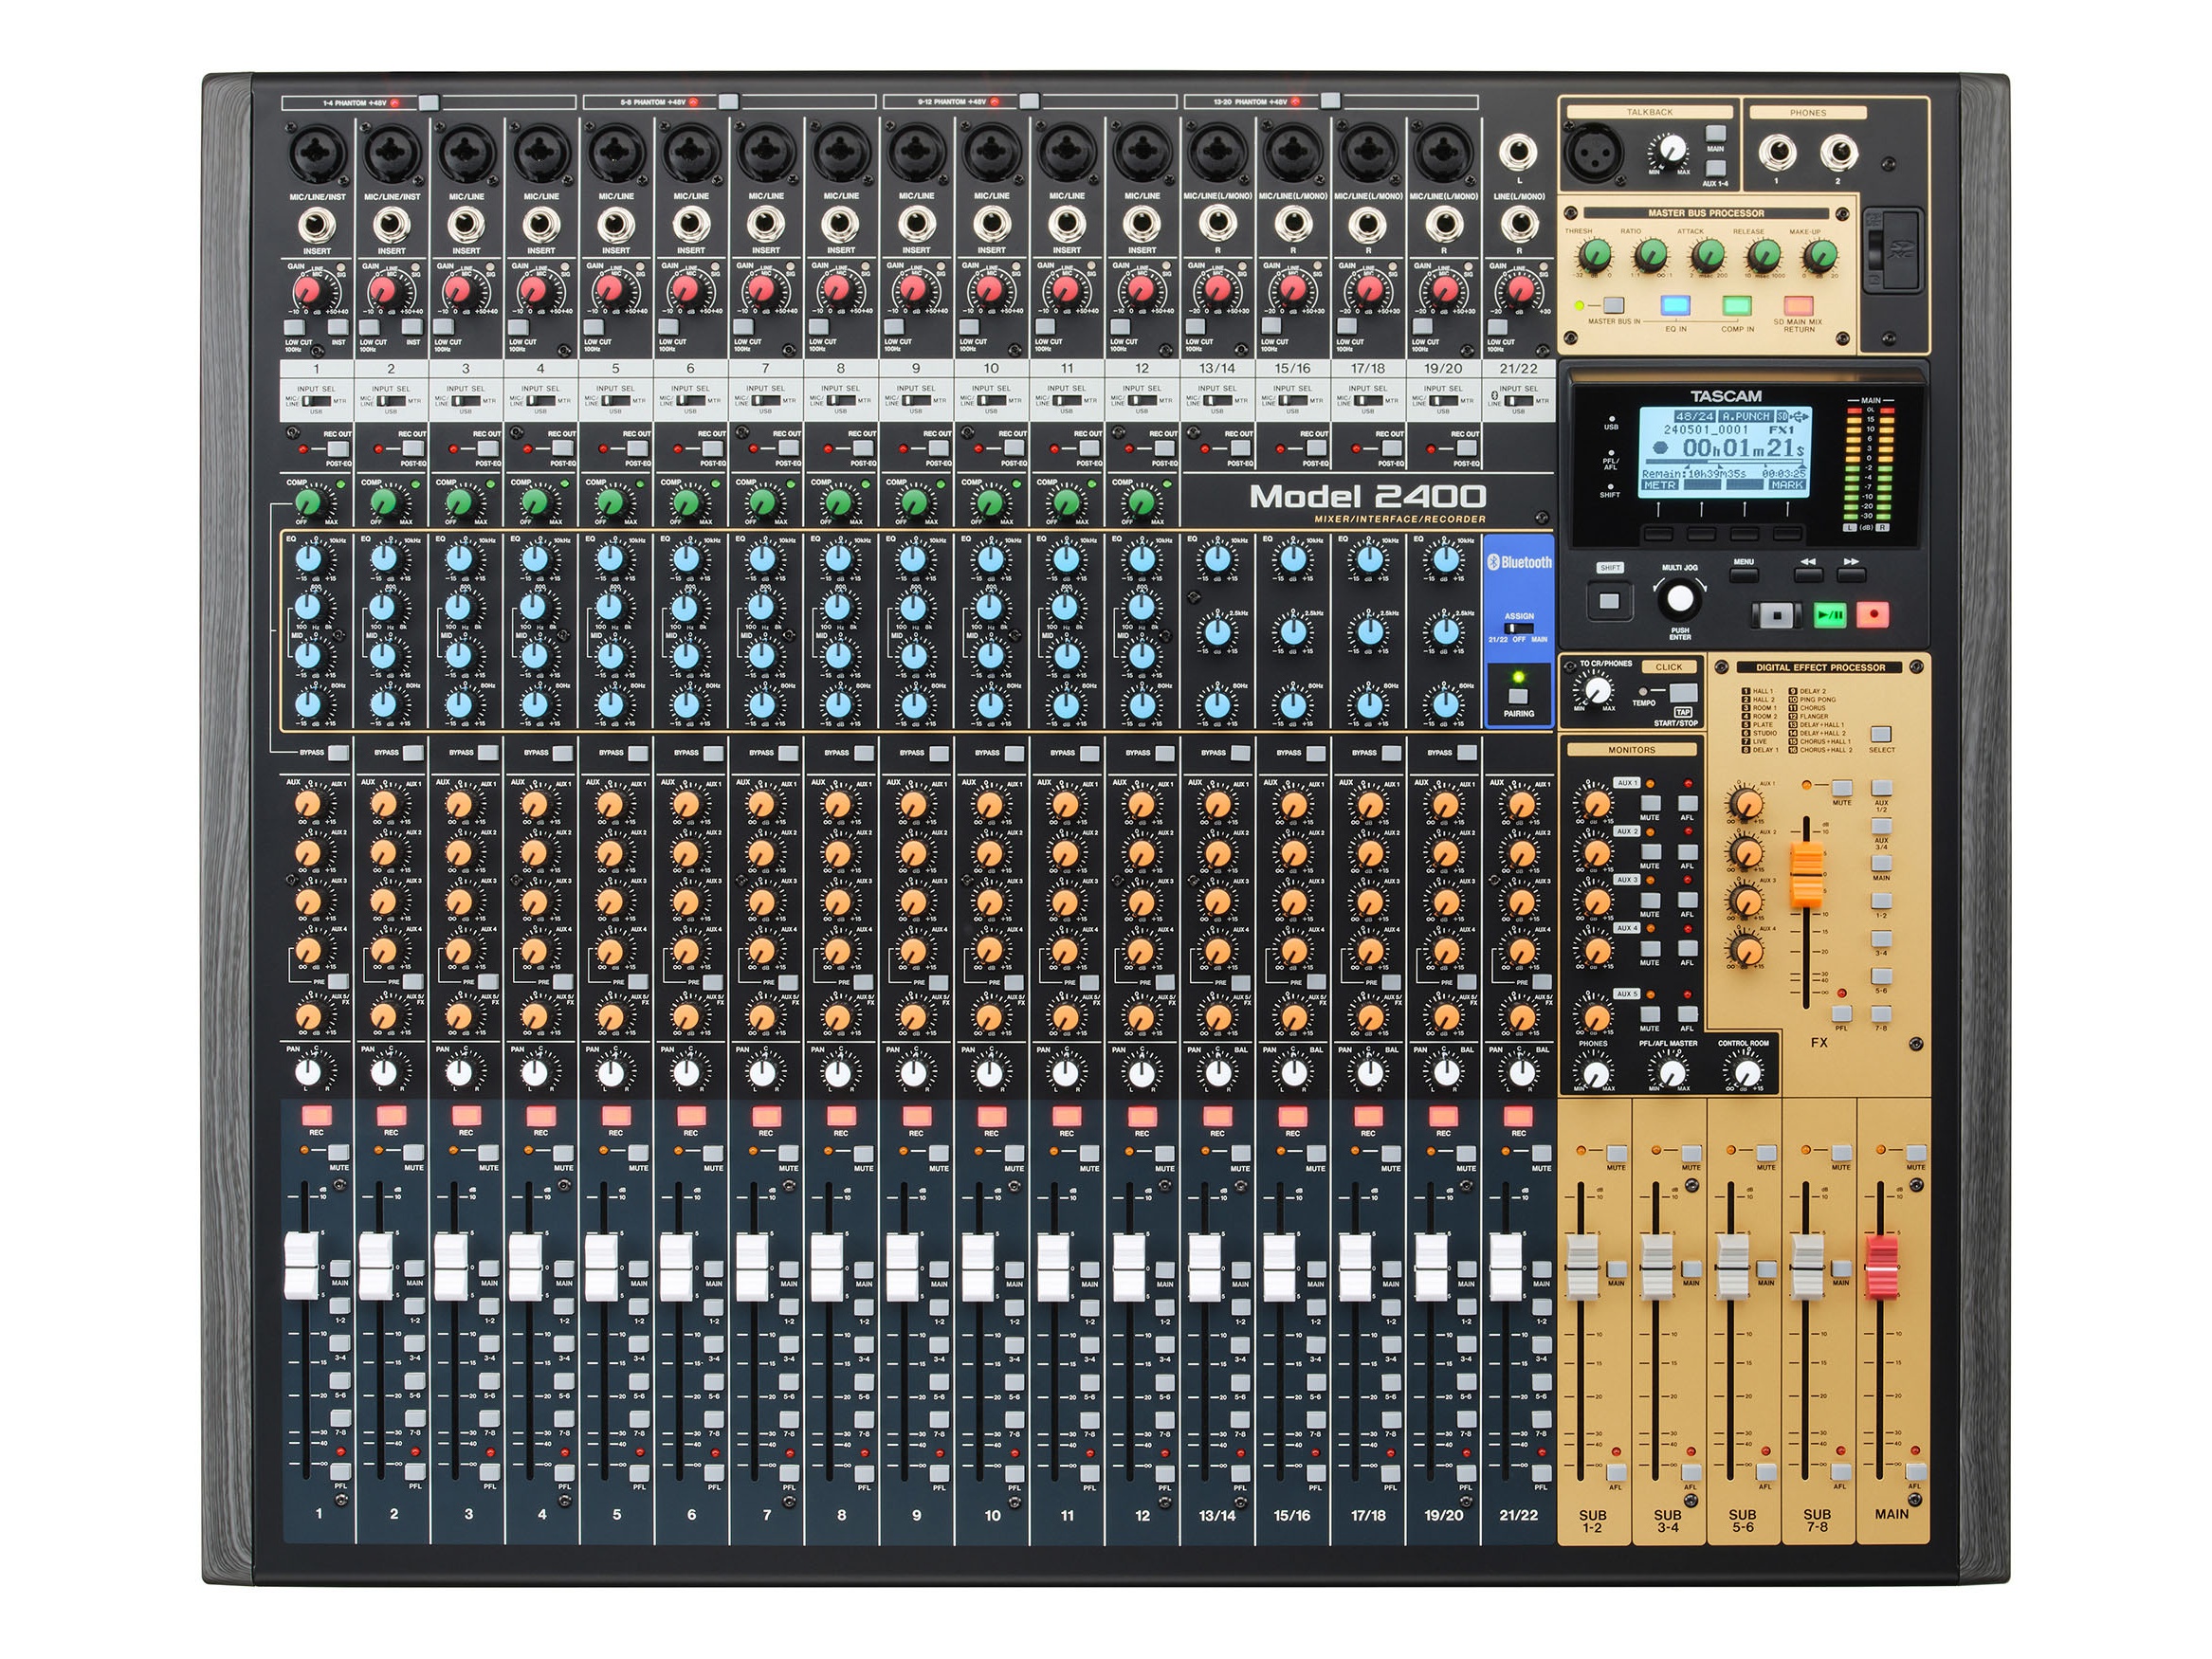
Task: Mute the FX return channel
Action: click(x=1841, y=789)
